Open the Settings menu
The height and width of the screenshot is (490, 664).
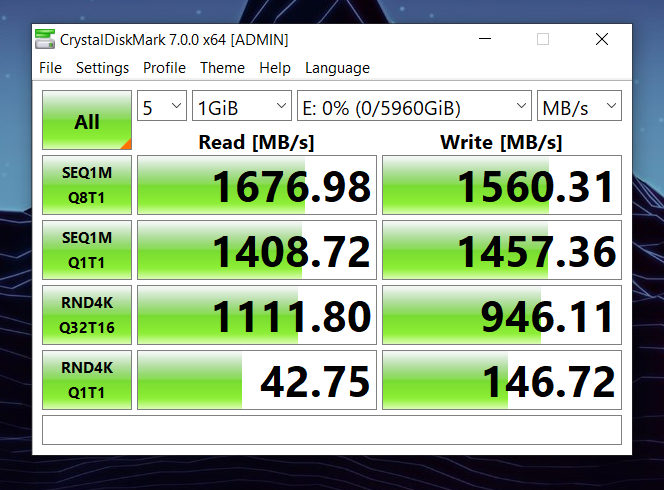(102, 68)
